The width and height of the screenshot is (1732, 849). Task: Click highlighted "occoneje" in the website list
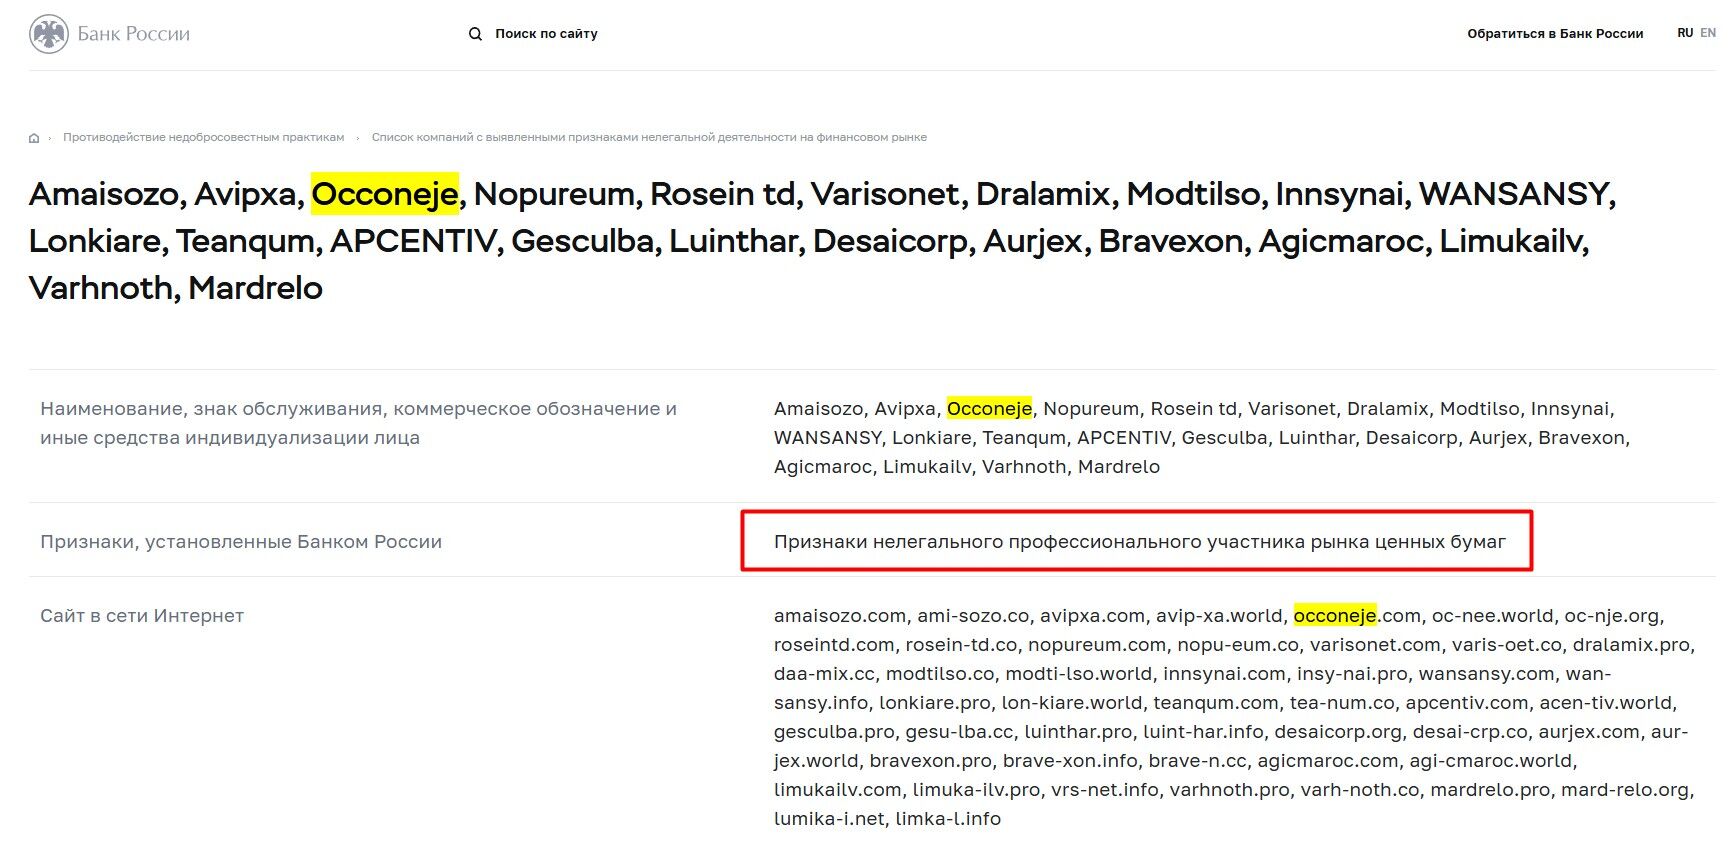pos(1335,616)
